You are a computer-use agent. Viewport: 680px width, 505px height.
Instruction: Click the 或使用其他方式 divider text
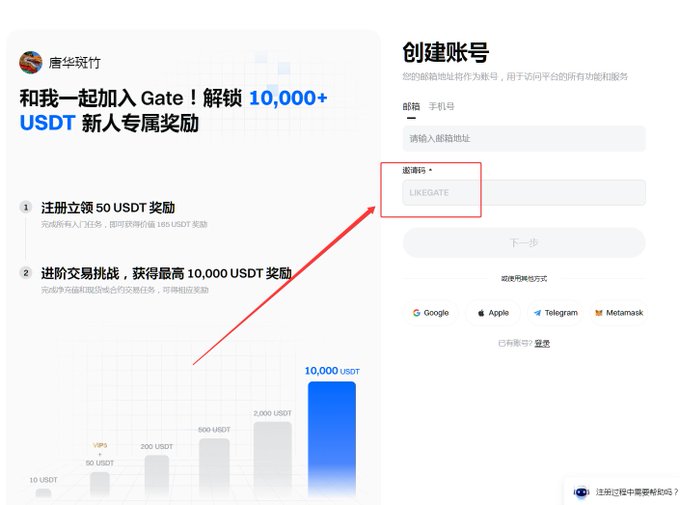[524, 279]
